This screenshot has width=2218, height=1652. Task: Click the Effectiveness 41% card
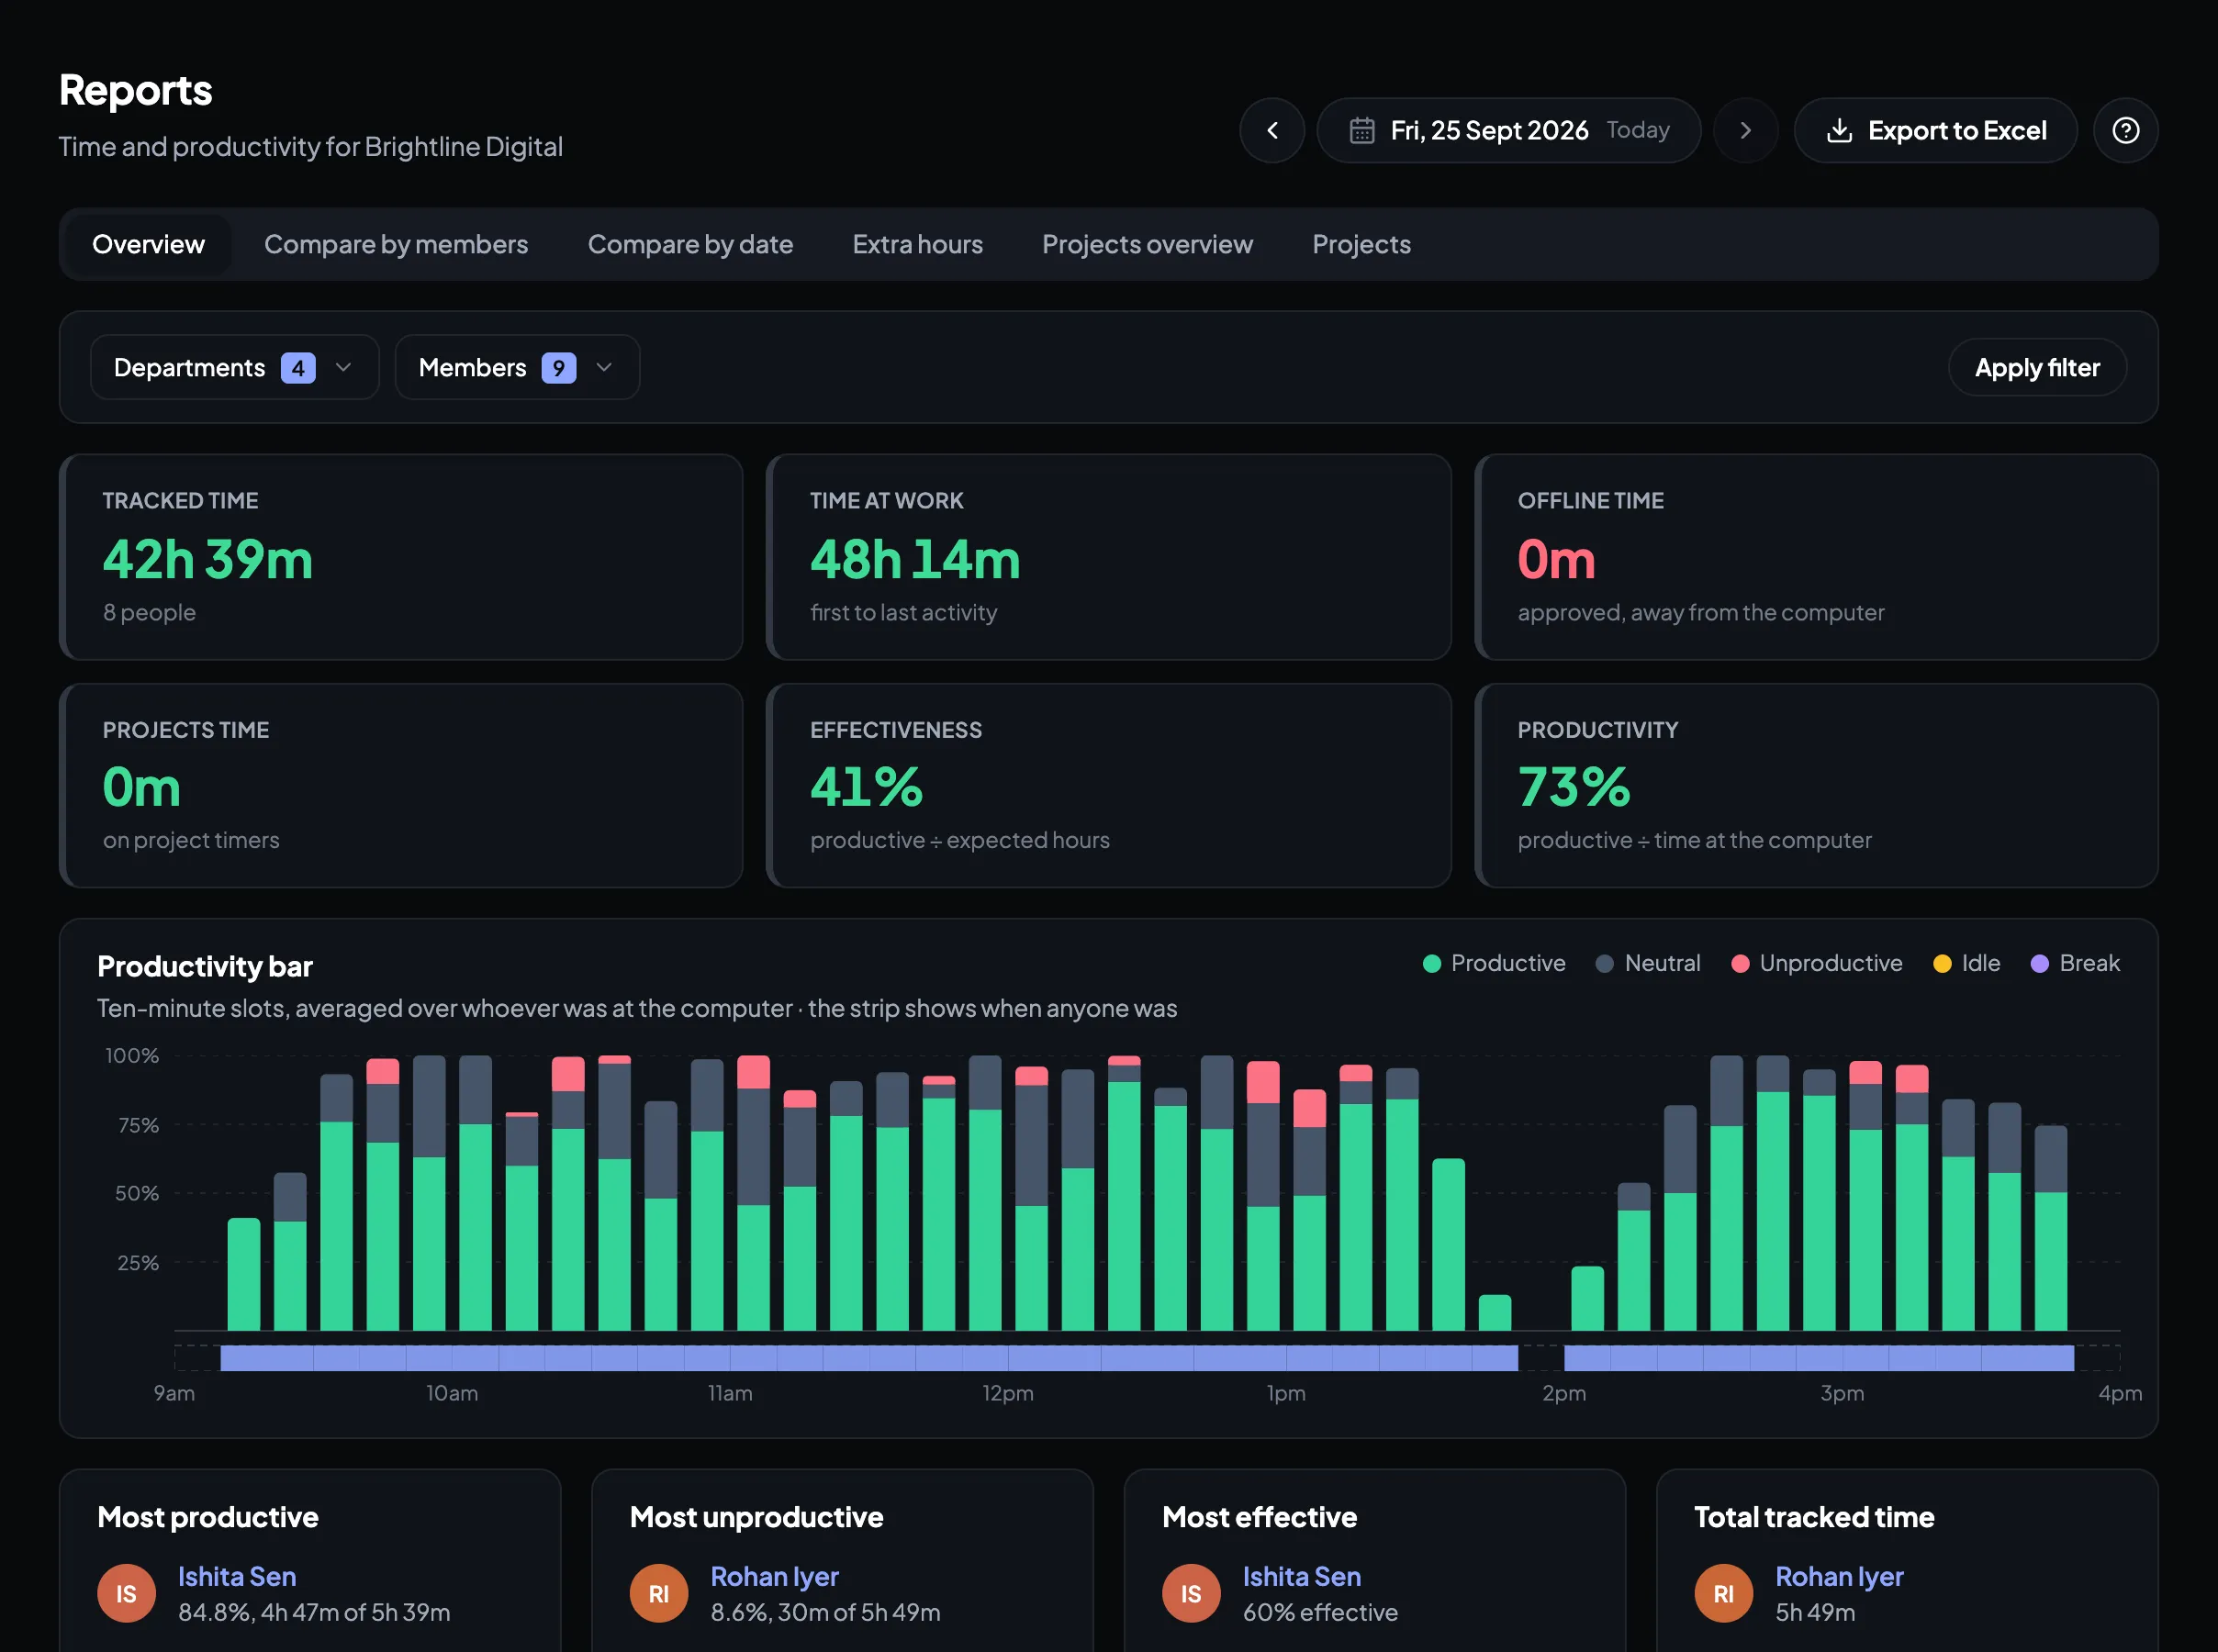point(1108,785)
